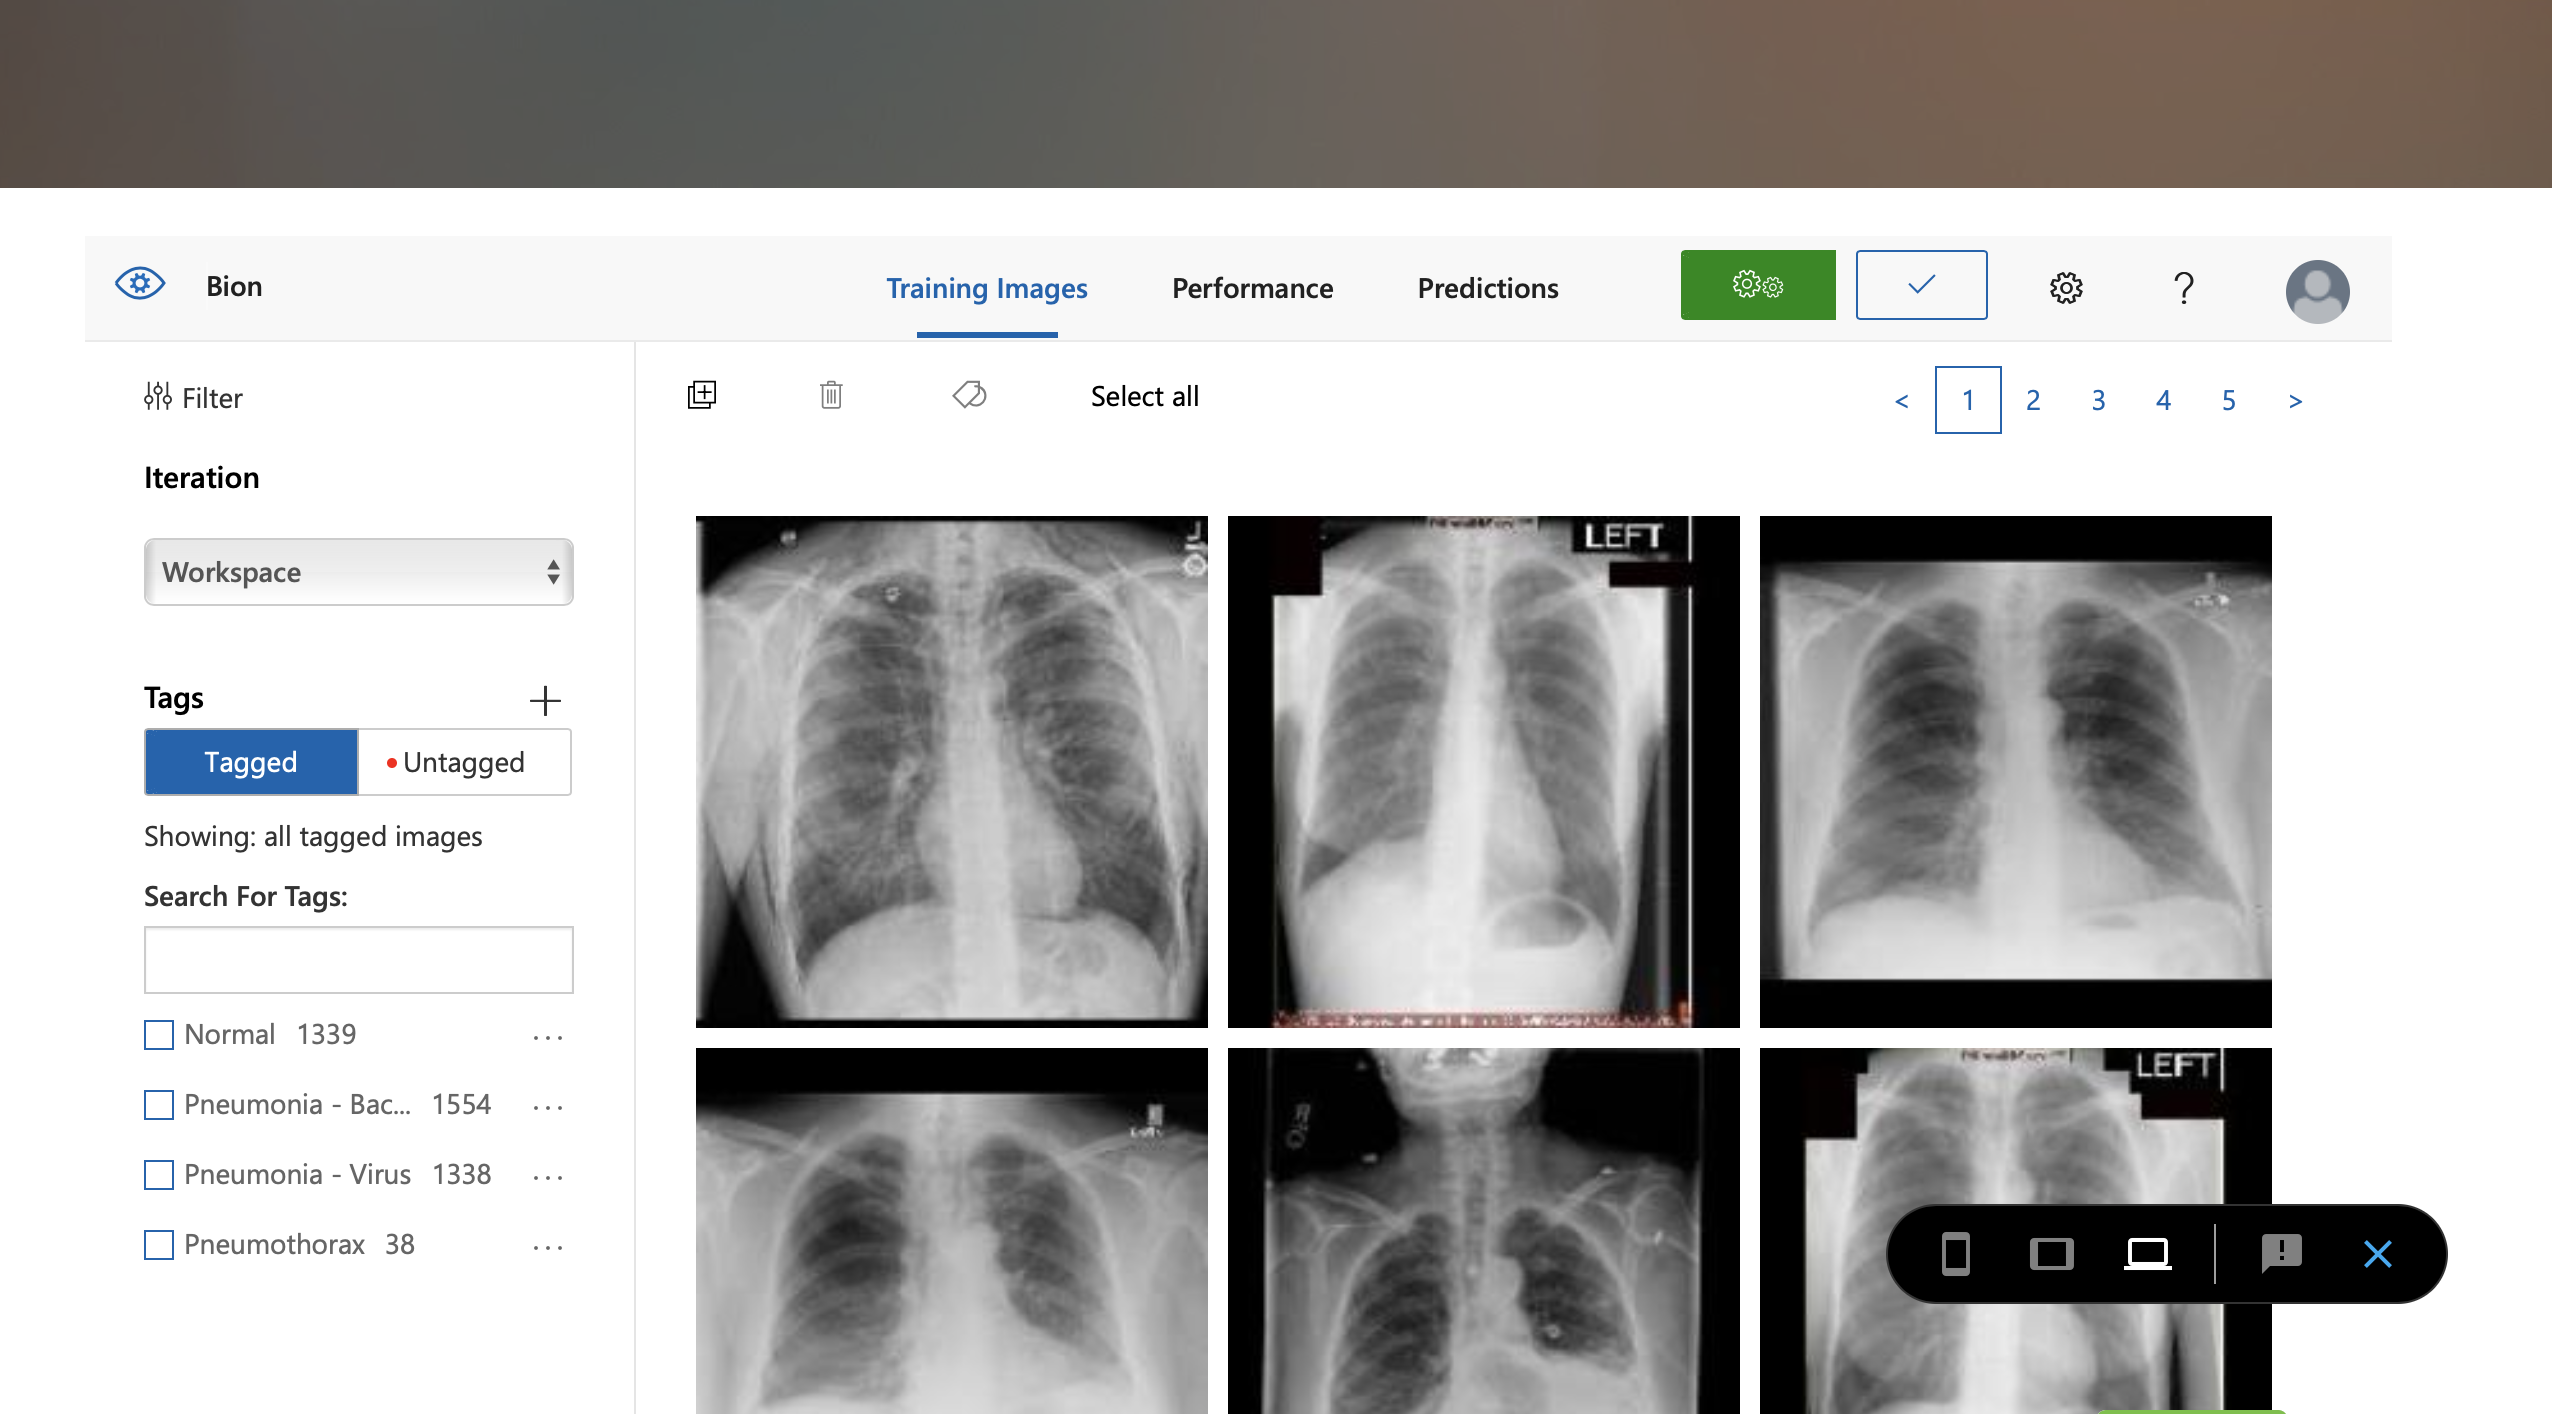This screenshot has width=2552, height=1414.
Task: Switch to the Predictions tab
Action: (1487, 288)
